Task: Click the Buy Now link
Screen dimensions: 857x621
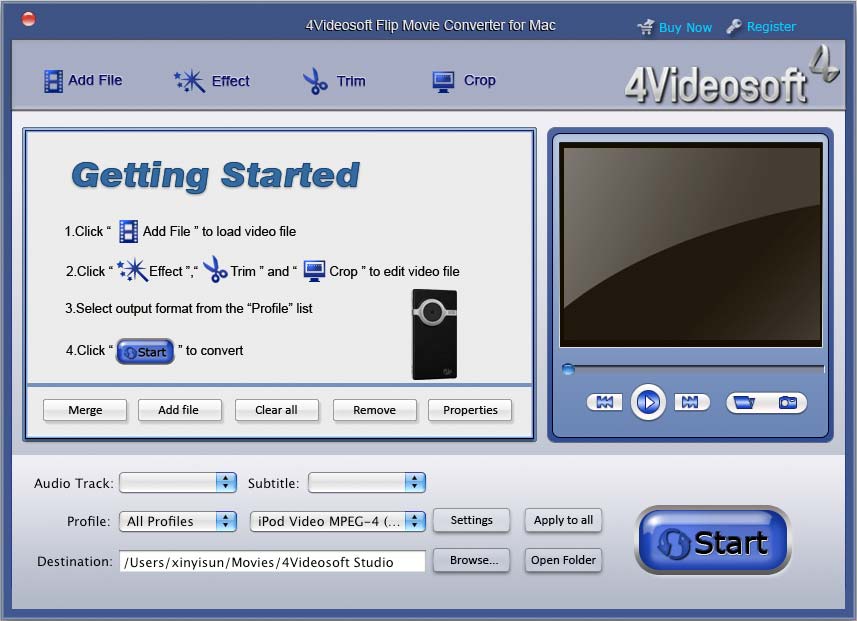Action: 684,27
